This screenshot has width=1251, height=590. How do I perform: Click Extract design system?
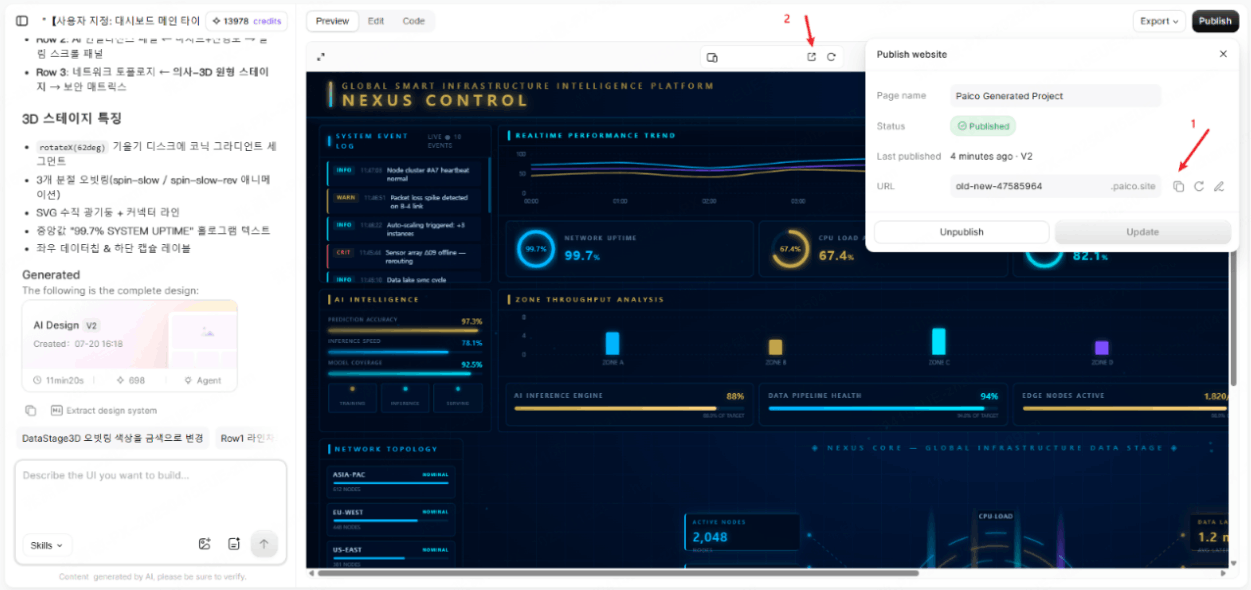(104, 411)
